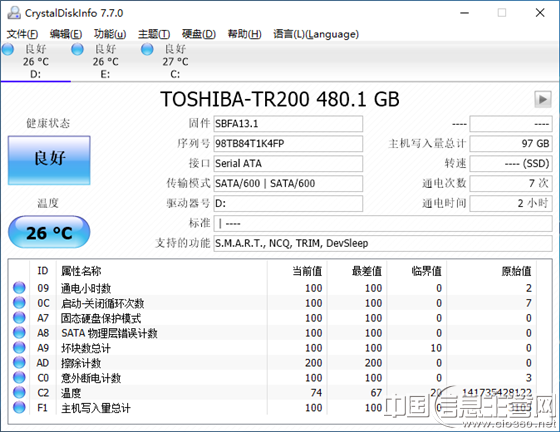This screenshot has height=432, width=560.
Task: Click the power on count field 7 次
Action: pos(511,184)
